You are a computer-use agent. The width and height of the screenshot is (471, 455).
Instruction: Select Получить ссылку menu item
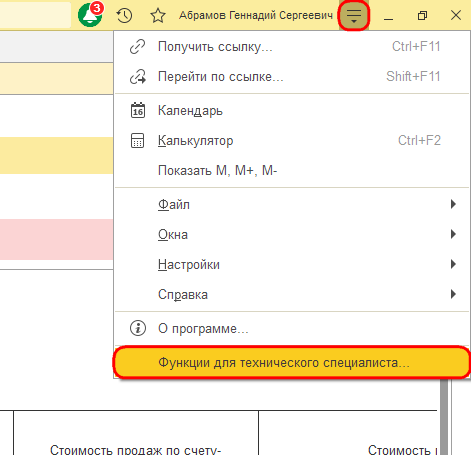(x=292, y=47)
